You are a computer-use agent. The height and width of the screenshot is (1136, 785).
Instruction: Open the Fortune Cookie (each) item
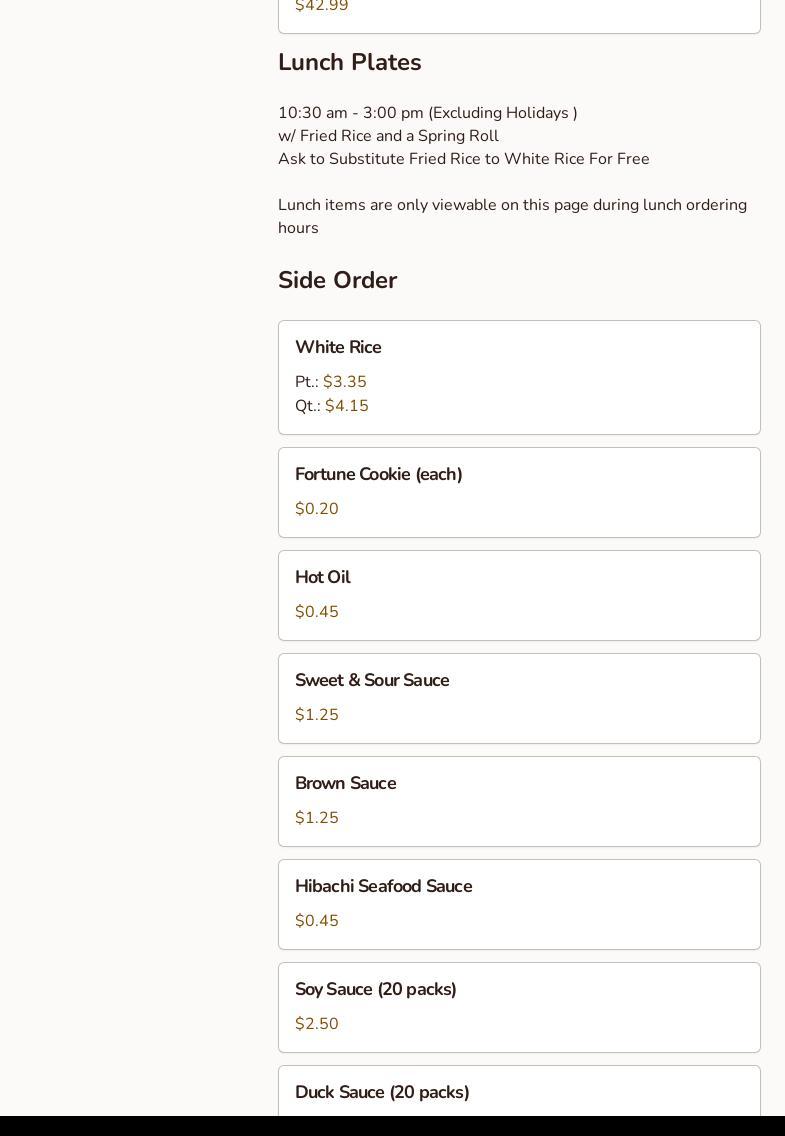pos(519,493)
